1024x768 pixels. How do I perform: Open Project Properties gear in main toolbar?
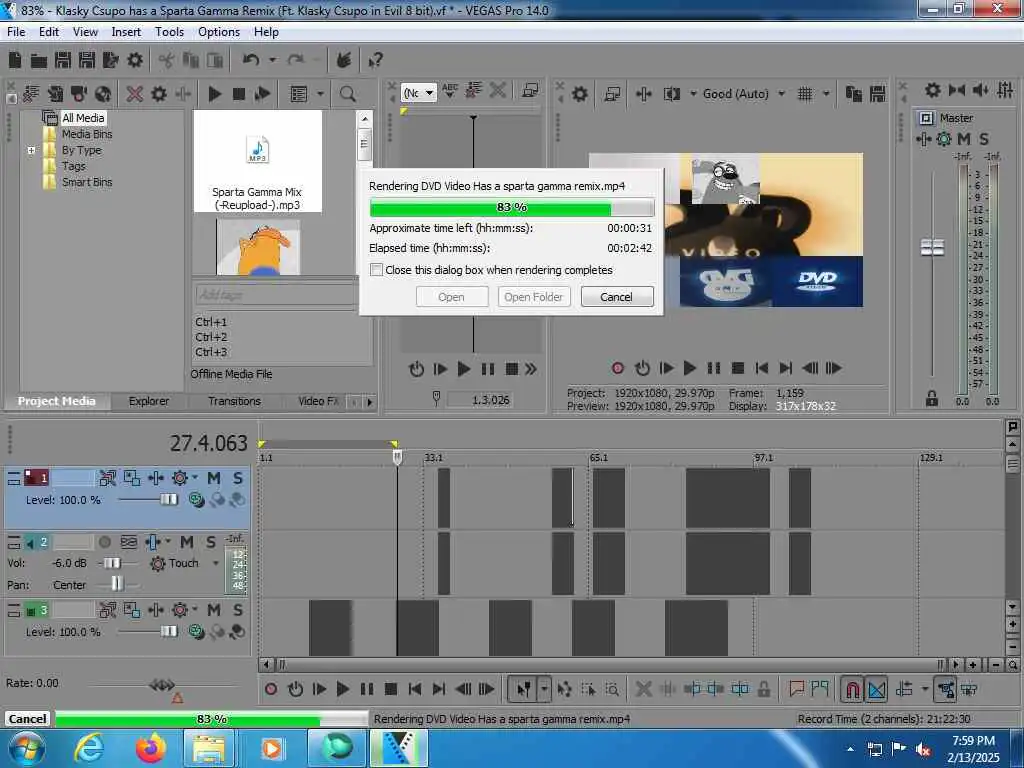[x=135, y=61]
